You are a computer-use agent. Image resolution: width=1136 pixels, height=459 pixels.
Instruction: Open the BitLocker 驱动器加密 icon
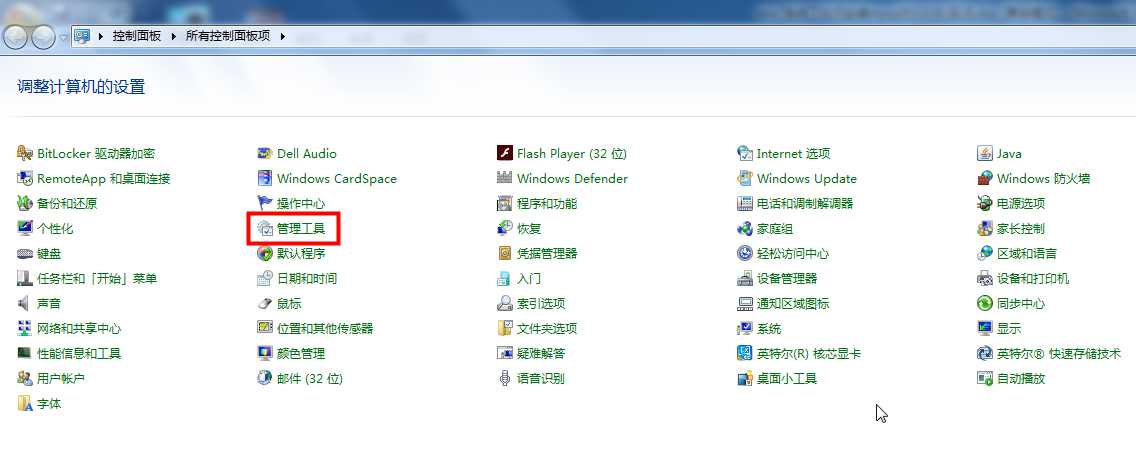point(25,153)
